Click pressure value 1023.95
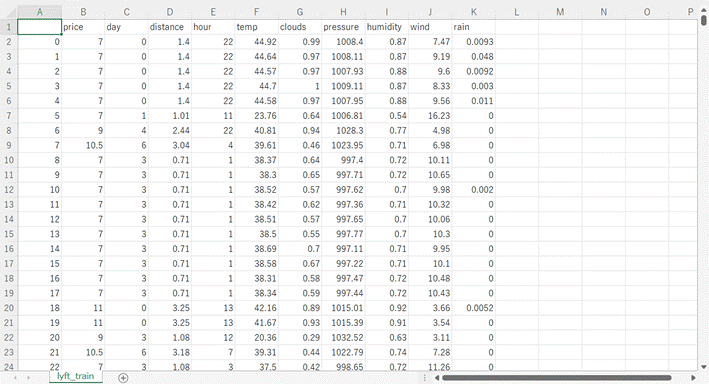The height and width of the screenshot is (384, 709). click(x=344, y=145)
